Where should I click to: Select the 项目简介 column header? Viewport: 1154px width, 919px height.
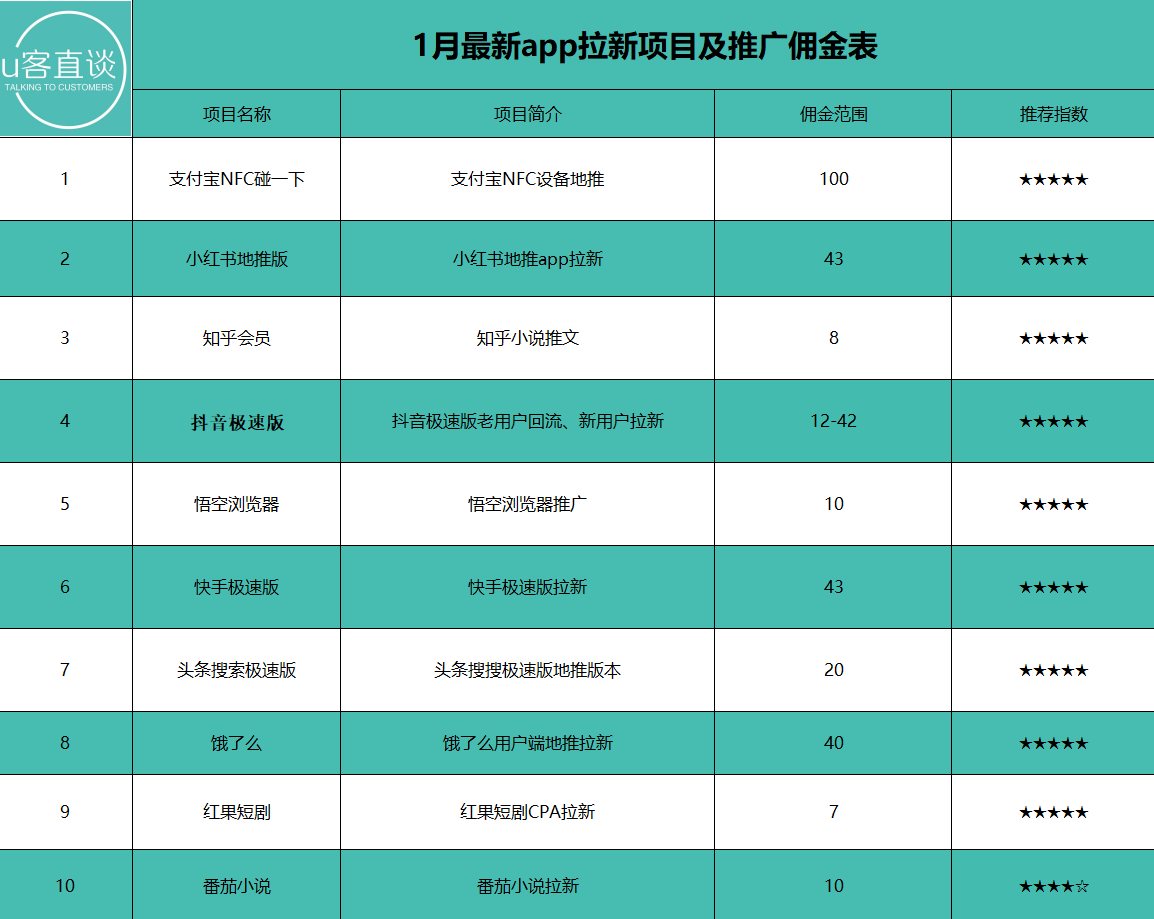point(527,114)
